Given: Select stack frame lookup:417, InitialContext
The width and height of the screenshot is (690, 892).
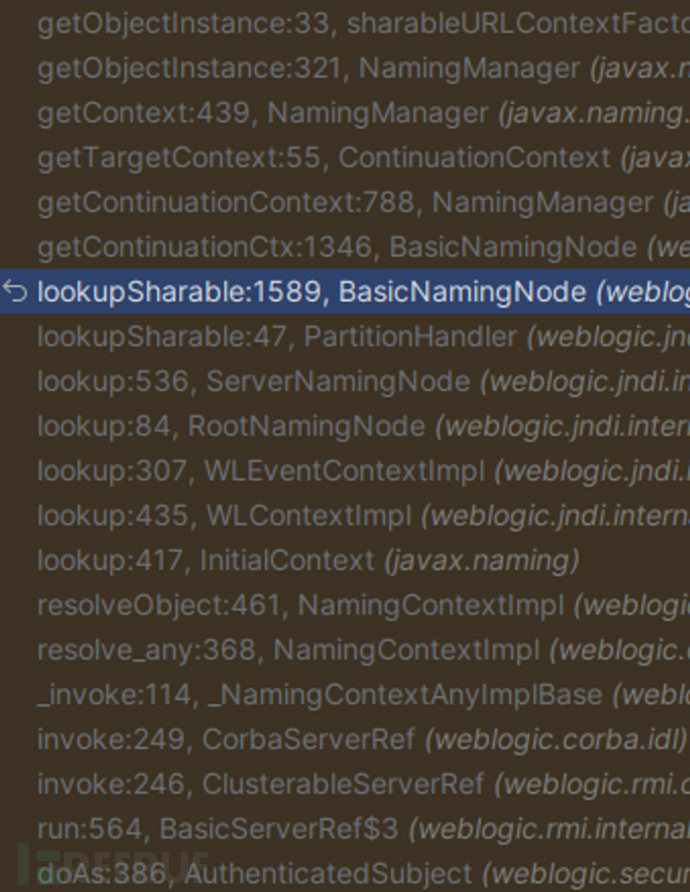Looking at the screenshot, I should pos(345,560).
